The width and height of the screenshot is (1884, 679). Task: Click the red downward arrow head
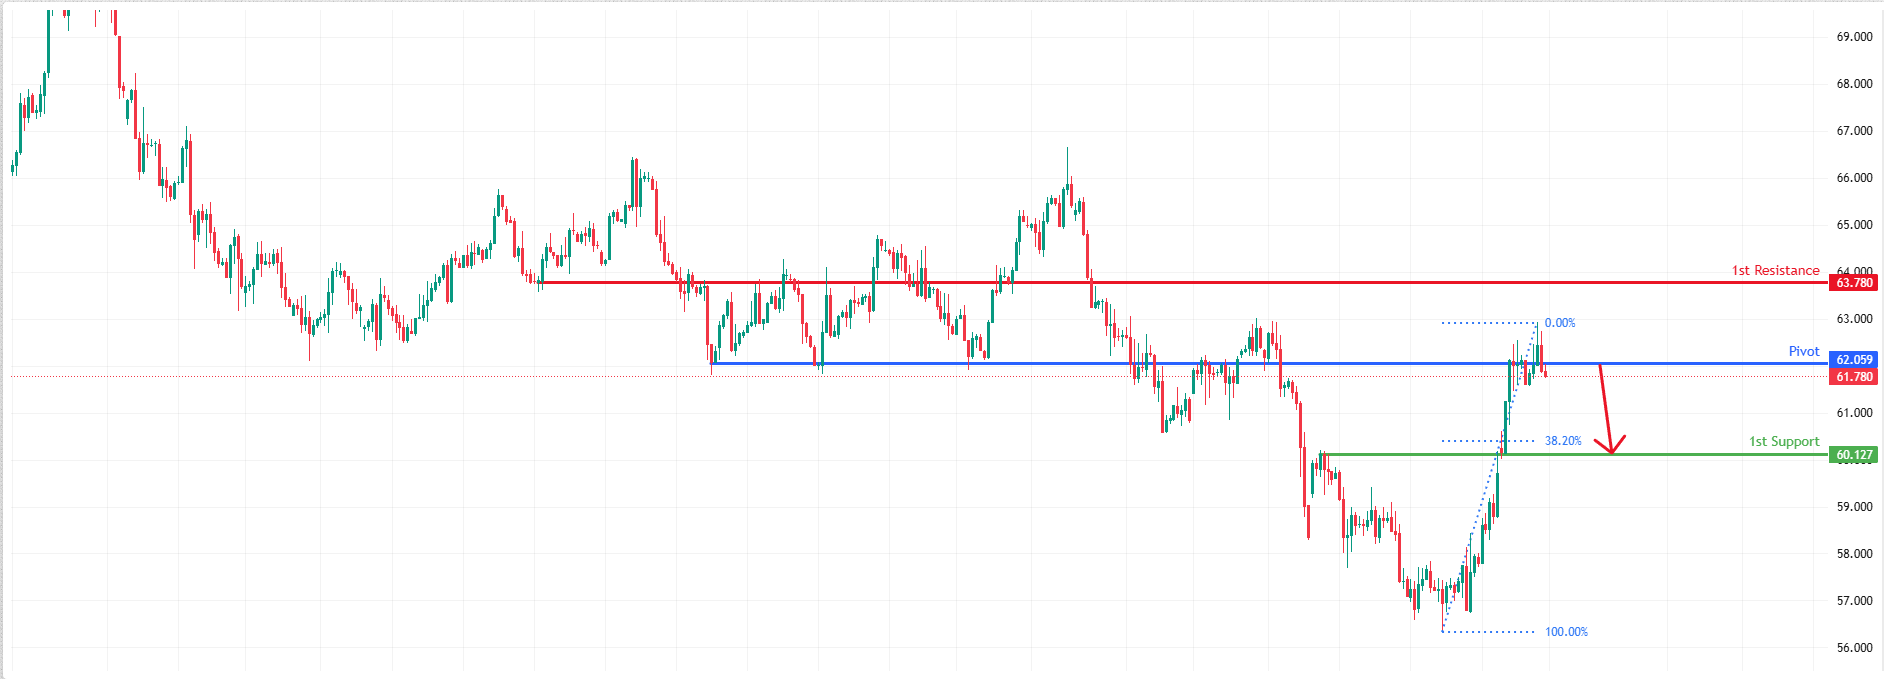click(x=1610, y=447)
